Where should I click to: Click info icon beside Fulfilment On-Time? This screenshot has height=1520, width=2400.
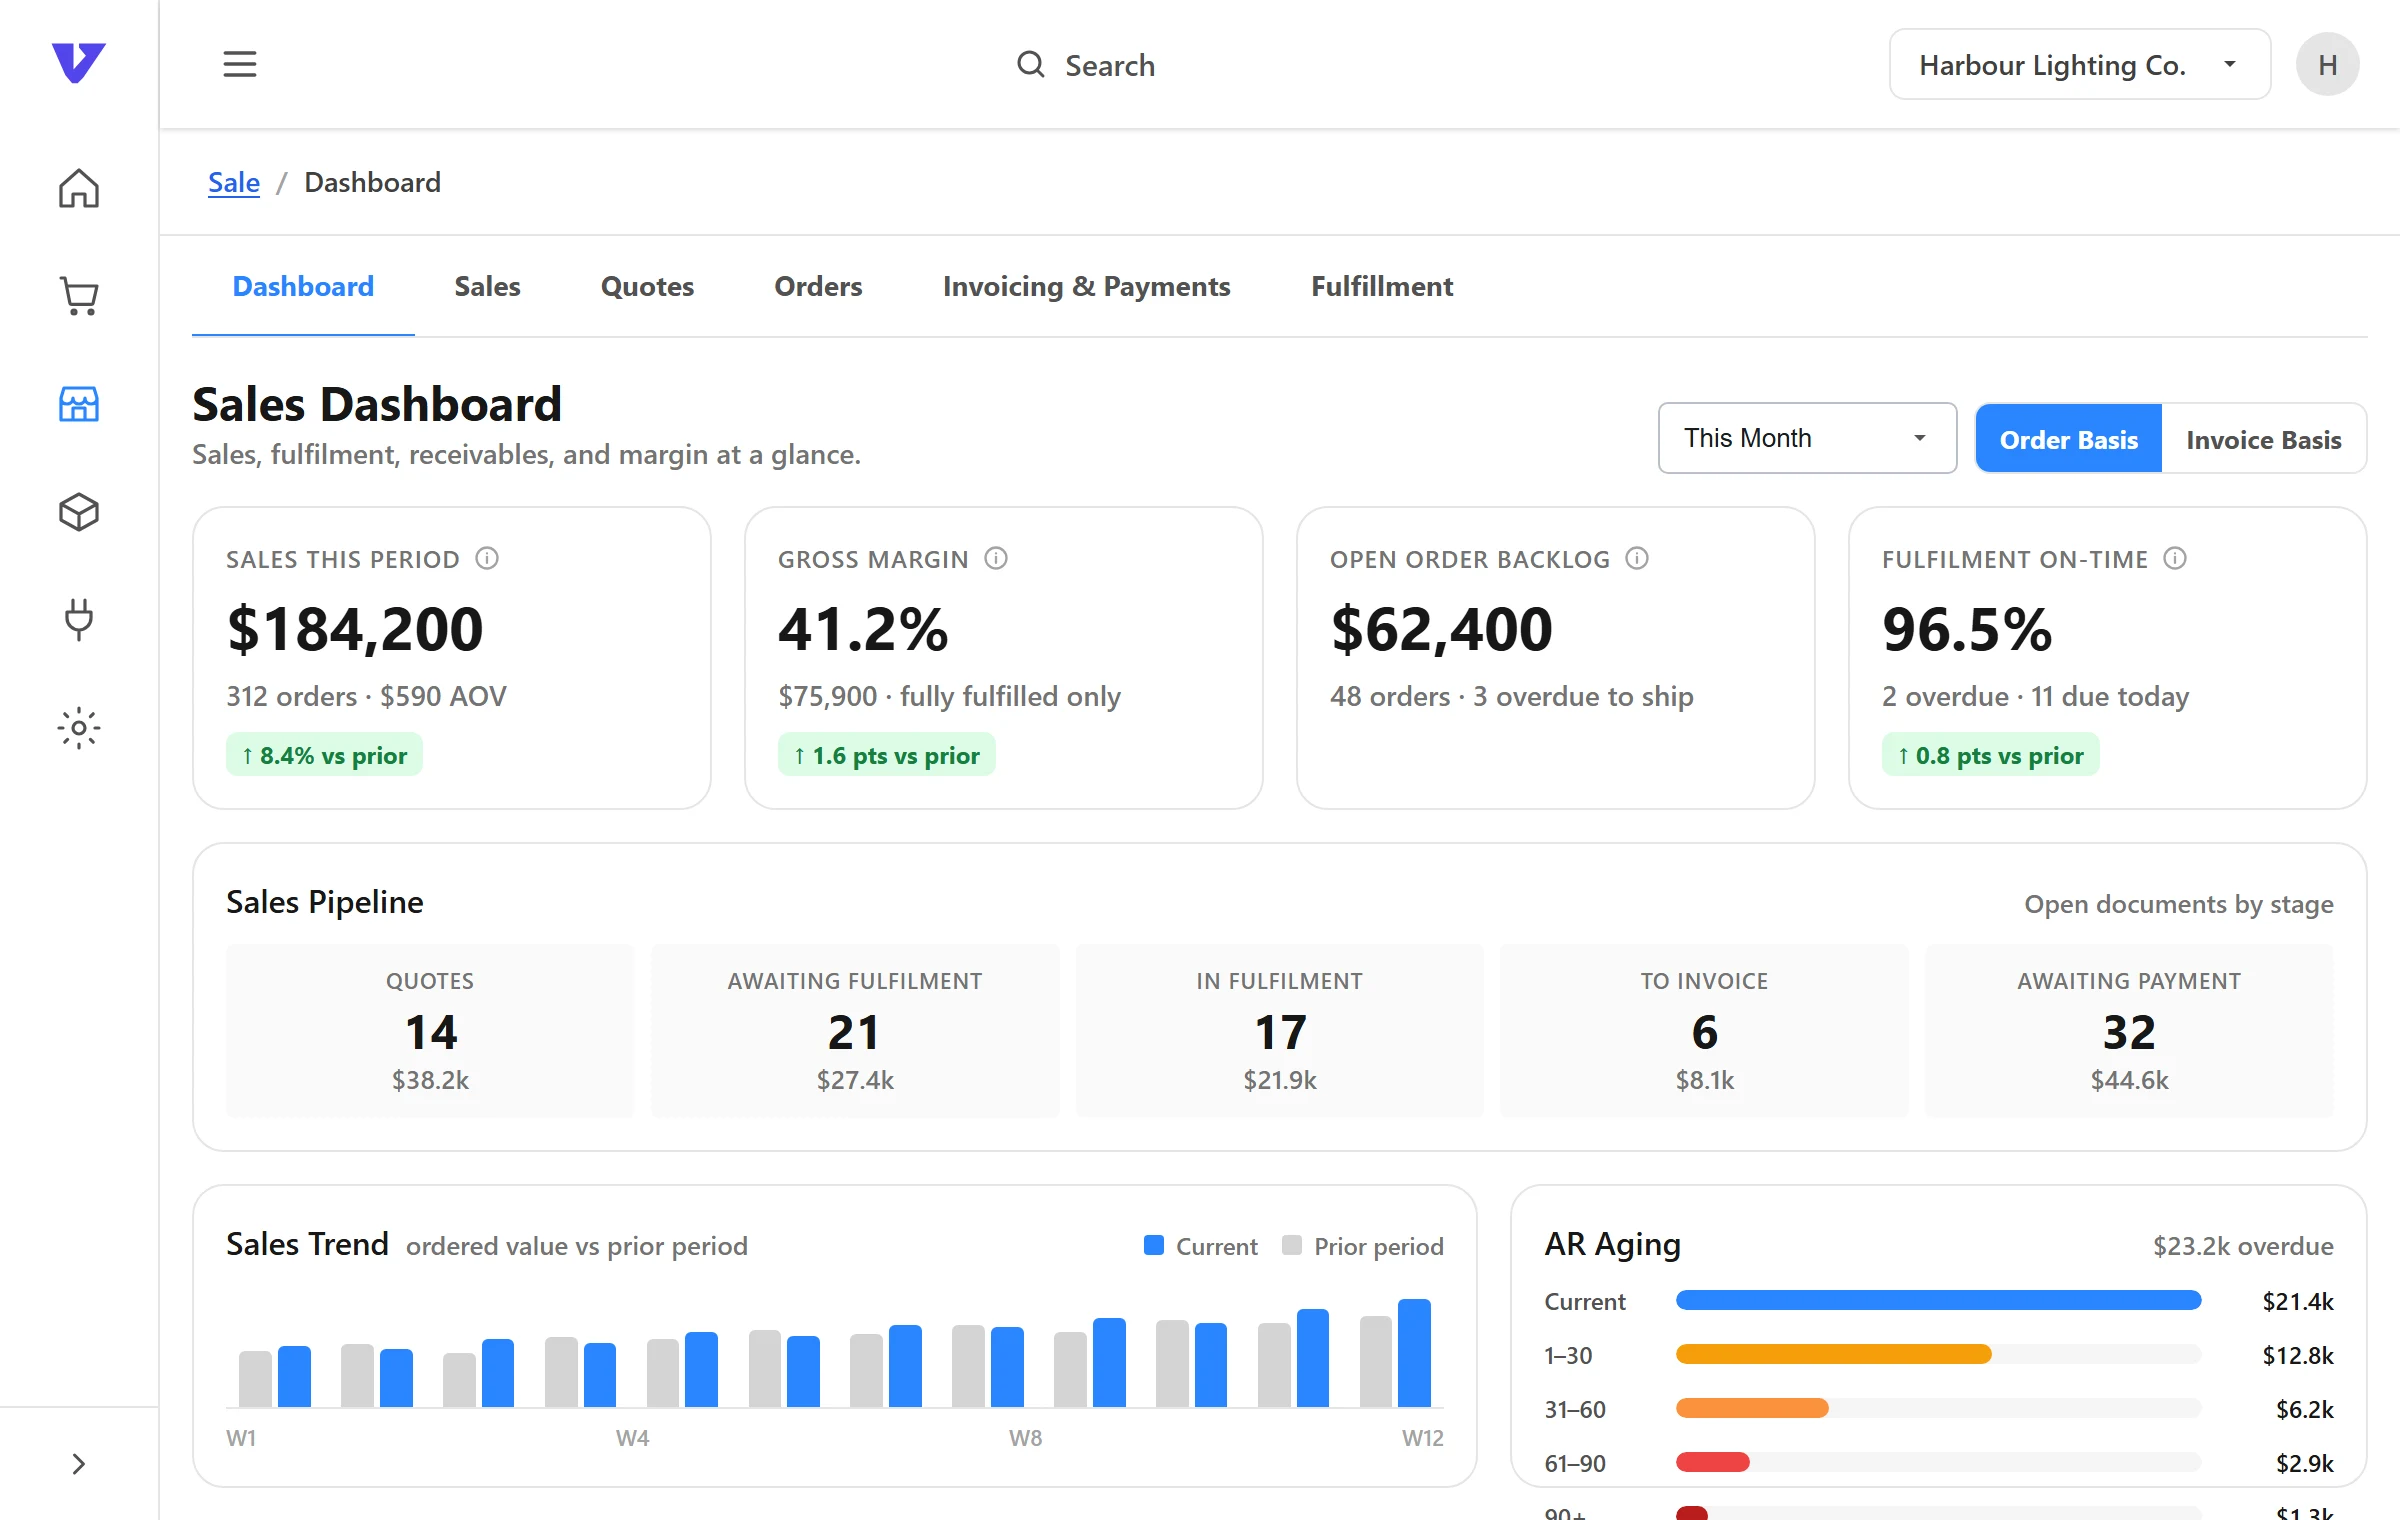pyautogui.click(x=2175, y=558)
